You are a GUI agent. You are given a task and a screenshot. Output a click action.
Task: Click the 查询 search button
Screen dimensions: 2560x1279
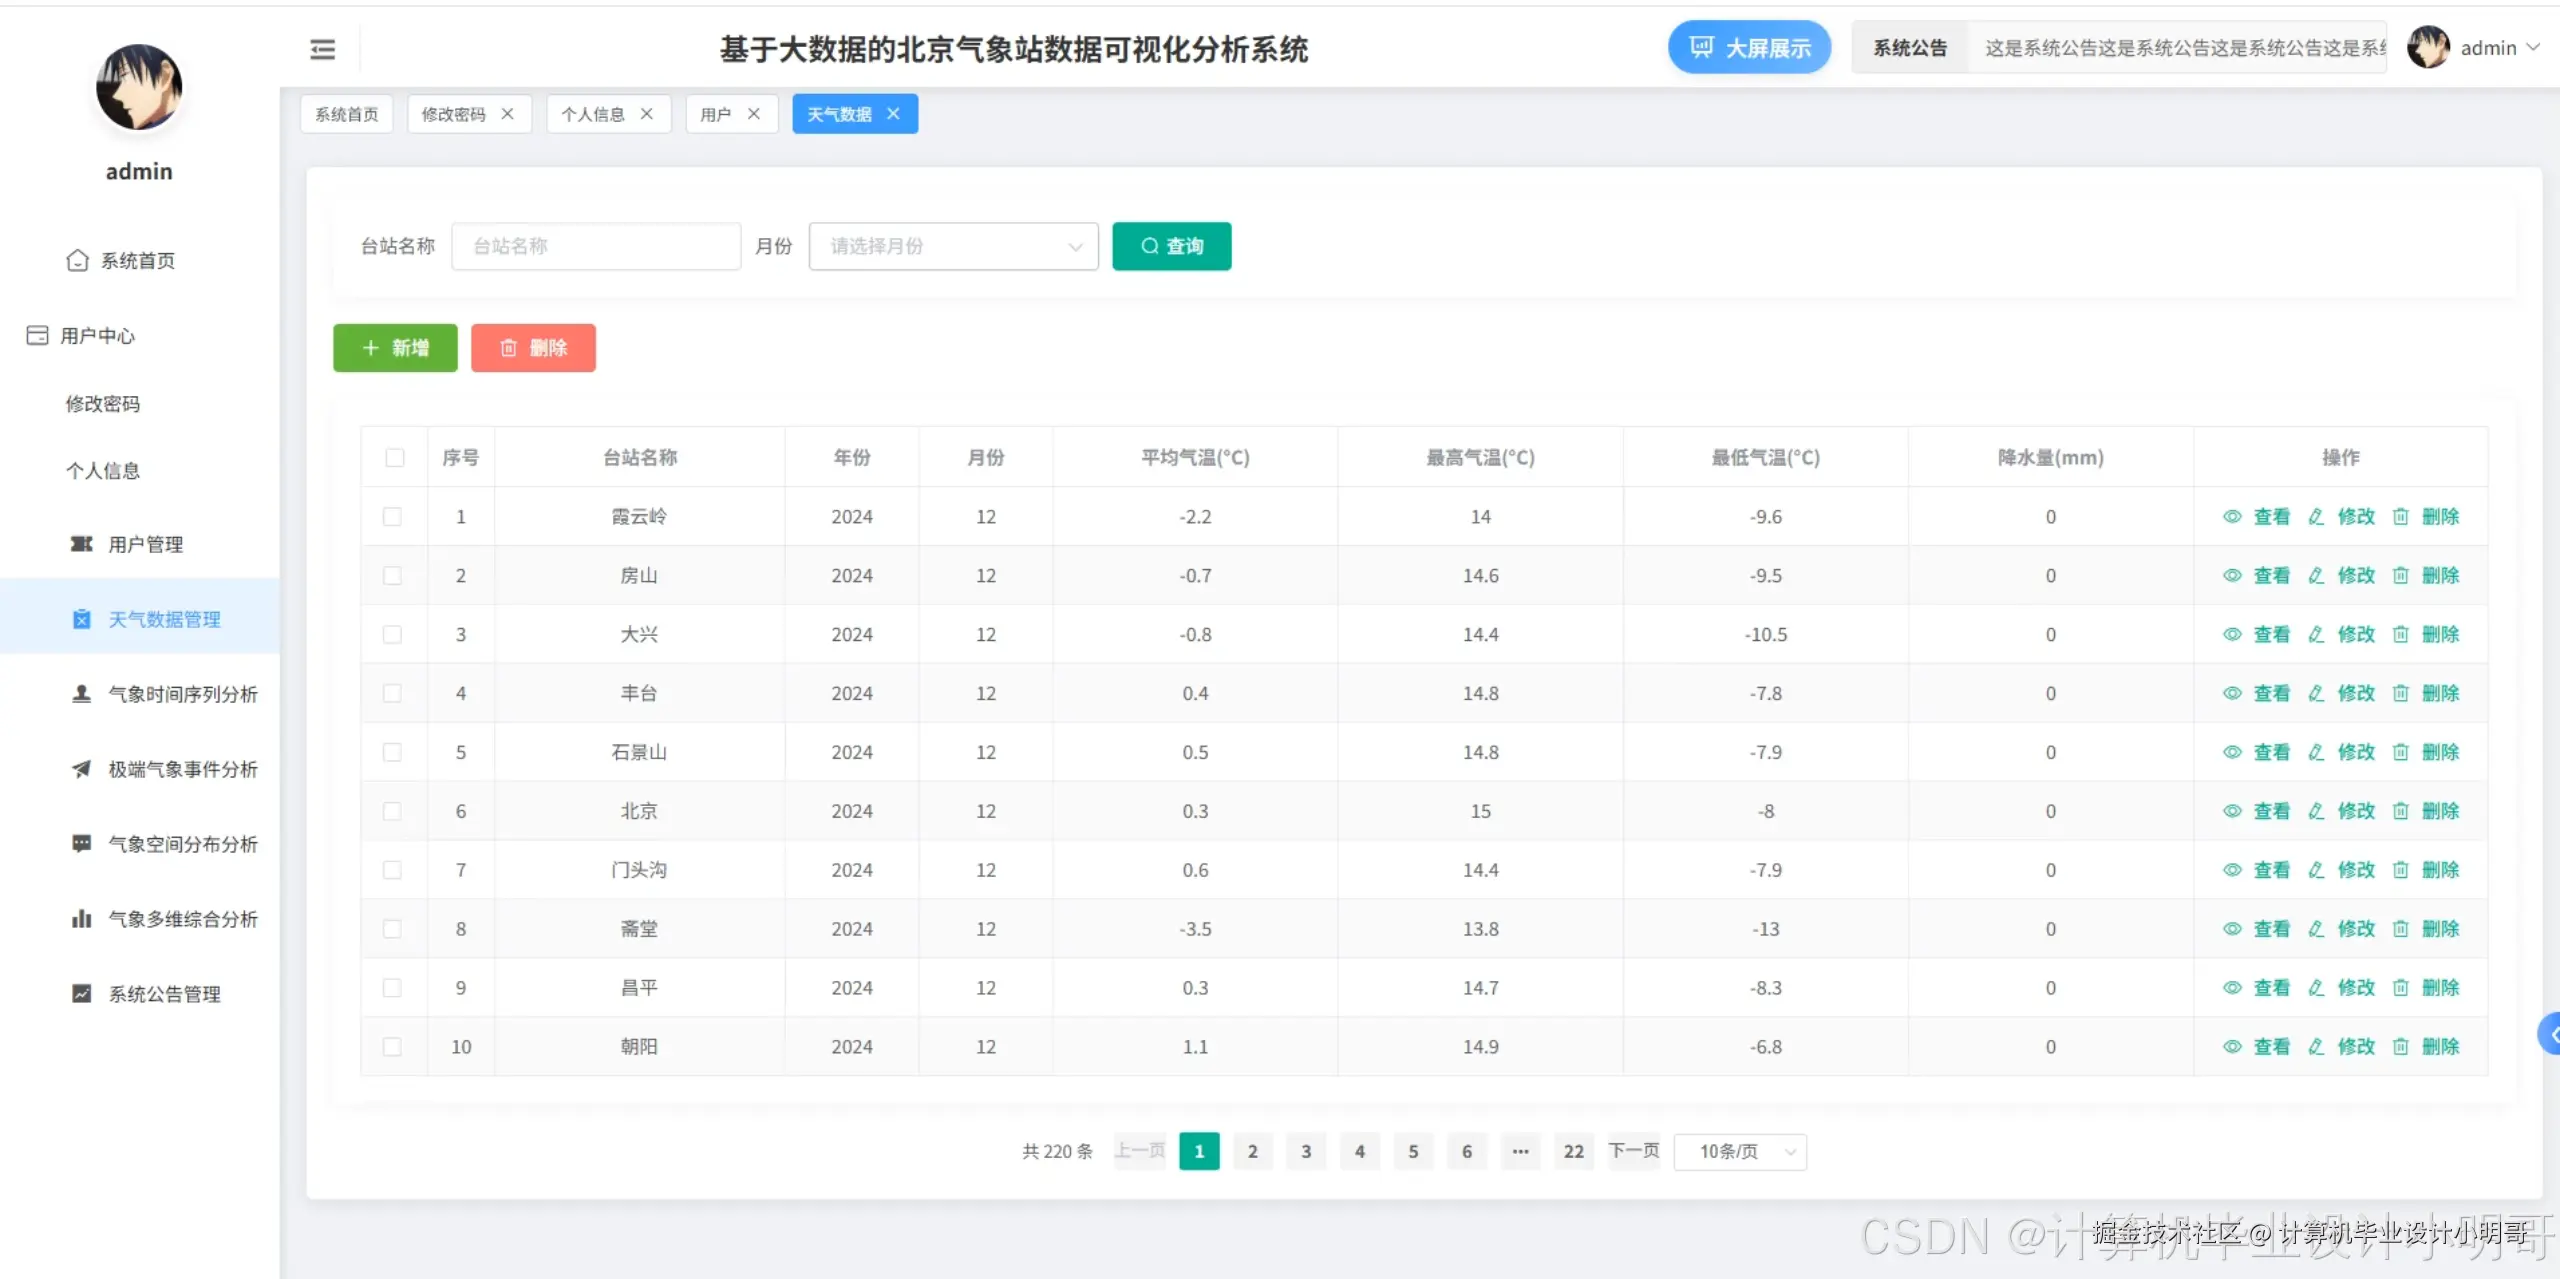(x=1171, y=246)
